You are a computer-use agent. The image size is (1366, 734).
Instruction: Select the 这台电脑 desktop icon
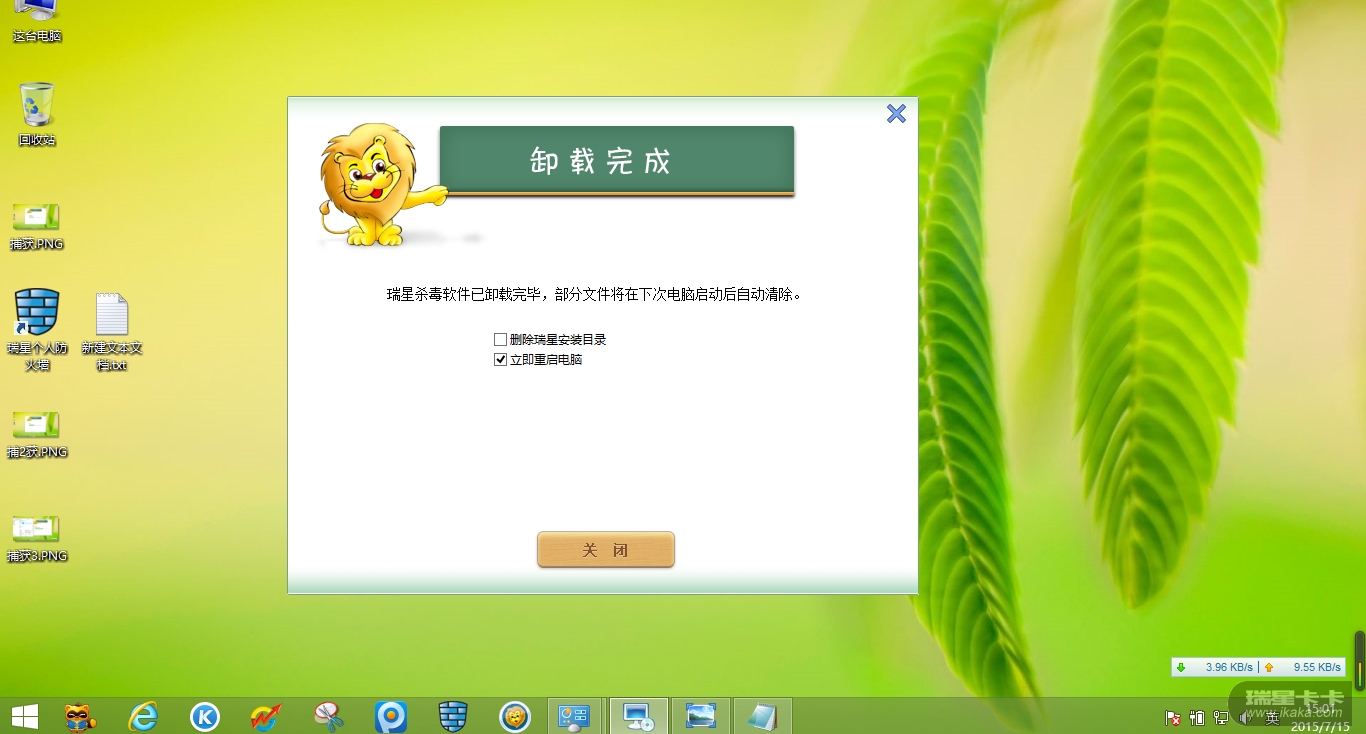tap(37, 22)
